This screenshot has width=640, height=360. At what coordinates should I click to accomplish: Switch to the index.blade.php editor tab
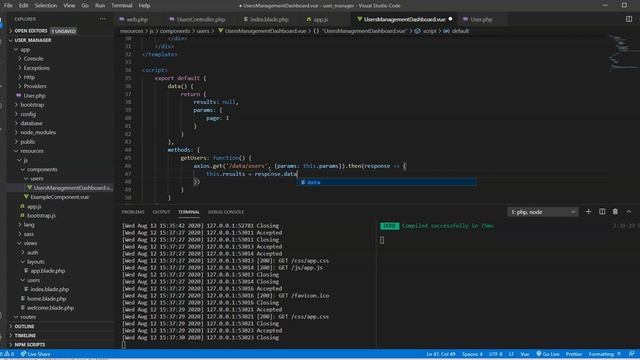click(269, 19)
